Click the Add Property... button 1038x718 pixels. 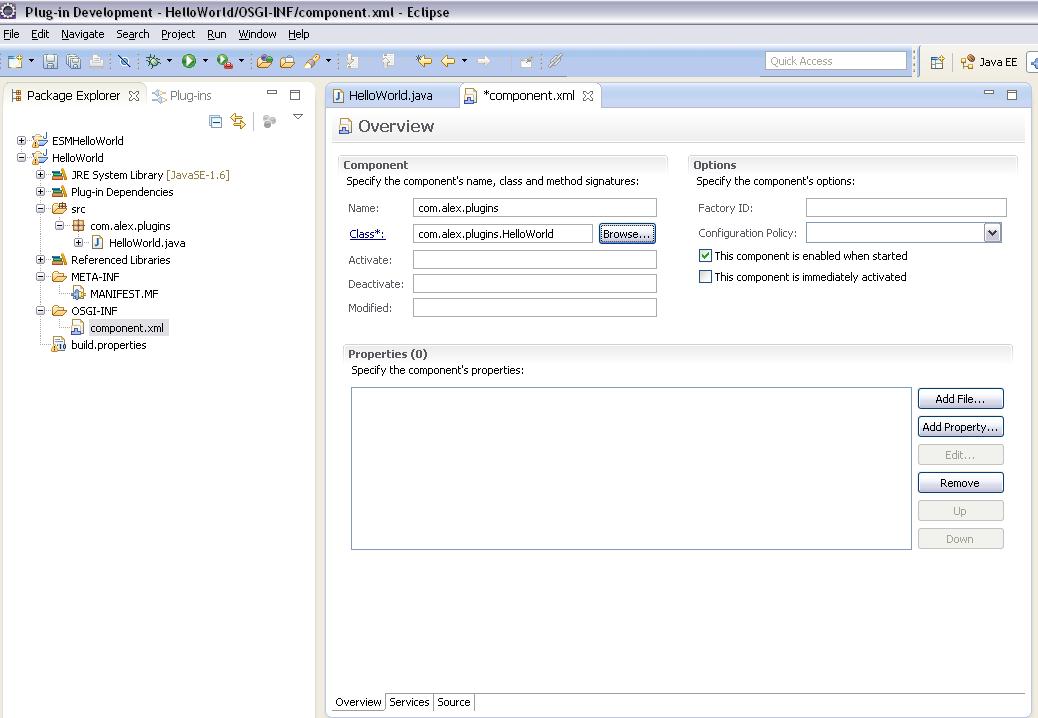point(960,427)
